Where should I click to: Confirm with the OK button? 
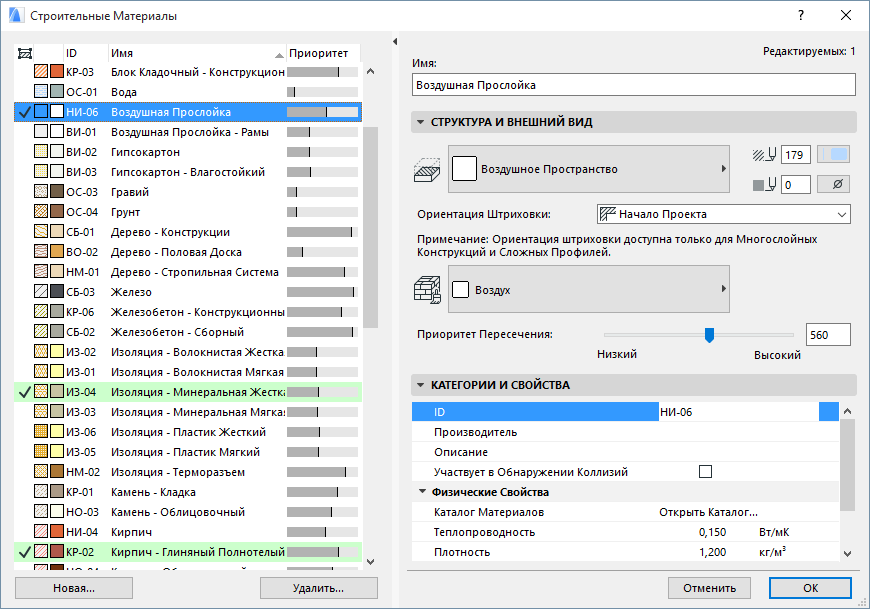pyautogui.click(x=810, y=588)
